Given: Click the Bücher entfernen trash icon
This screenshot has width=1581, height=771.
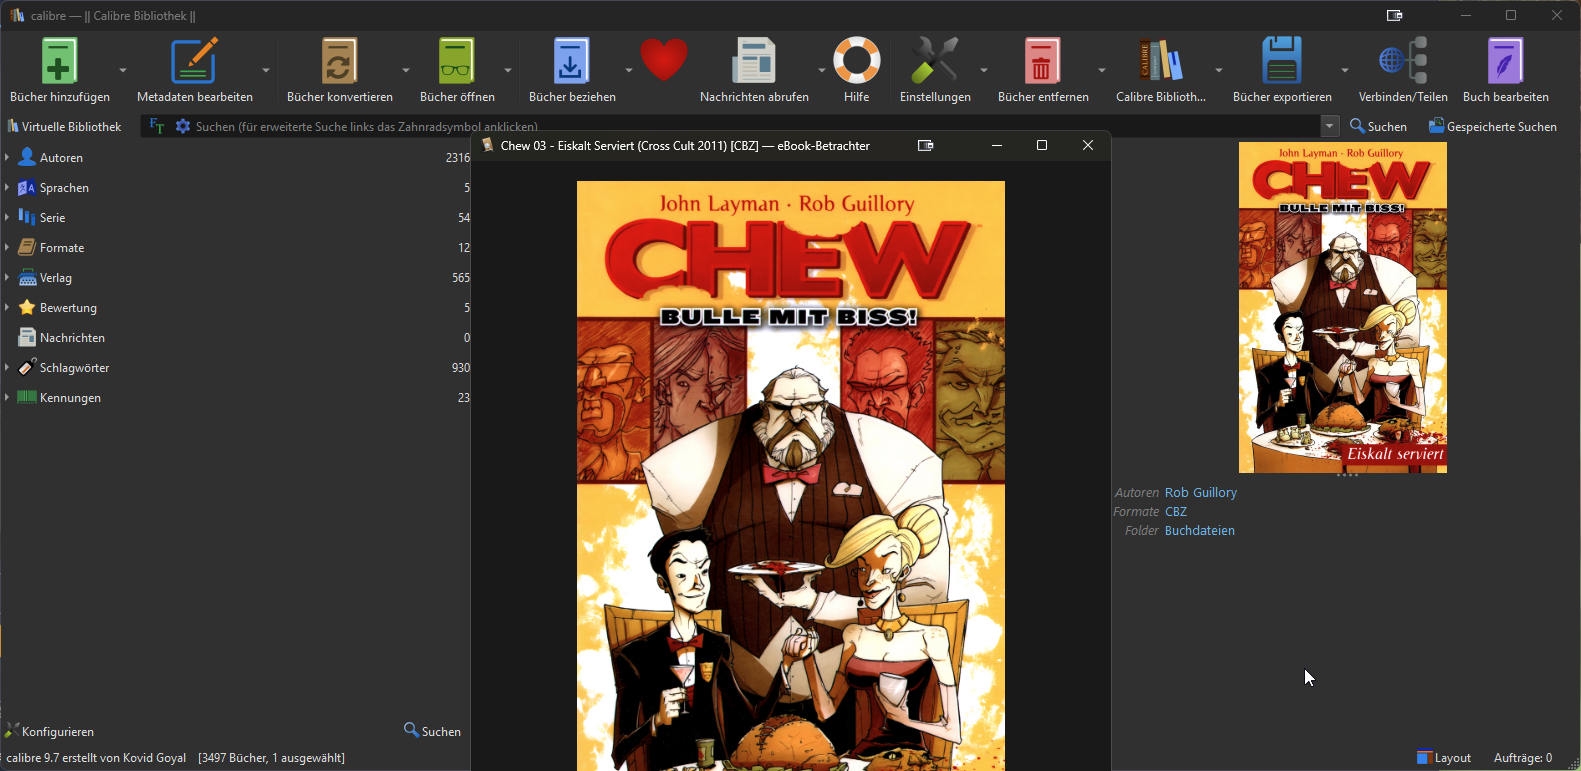Looking at the screenshot, I should point(1042,61).
